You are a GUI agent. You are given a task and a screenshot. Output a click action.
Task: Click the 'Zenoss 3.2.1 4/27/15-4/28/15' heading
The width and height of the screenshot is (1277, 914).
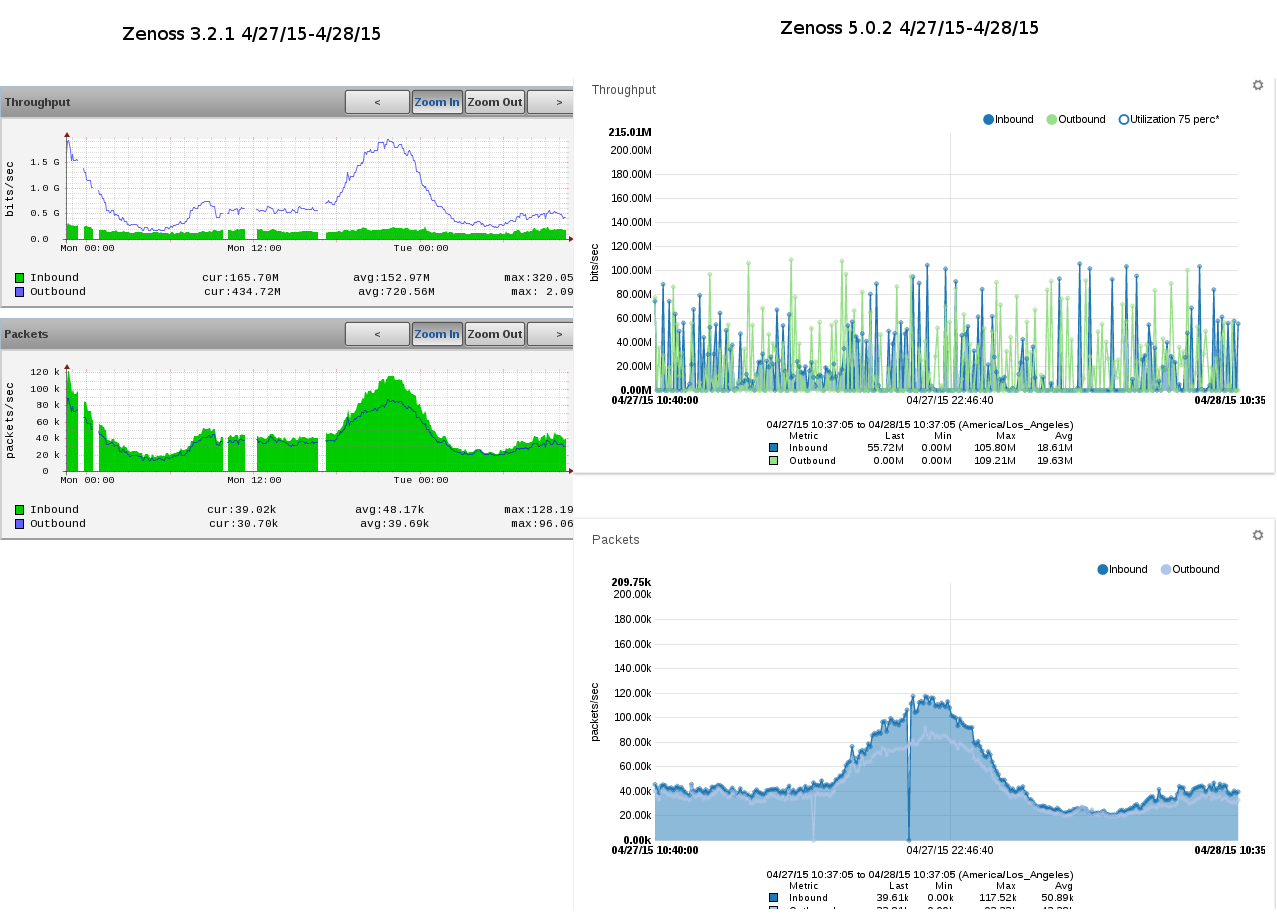251,34
